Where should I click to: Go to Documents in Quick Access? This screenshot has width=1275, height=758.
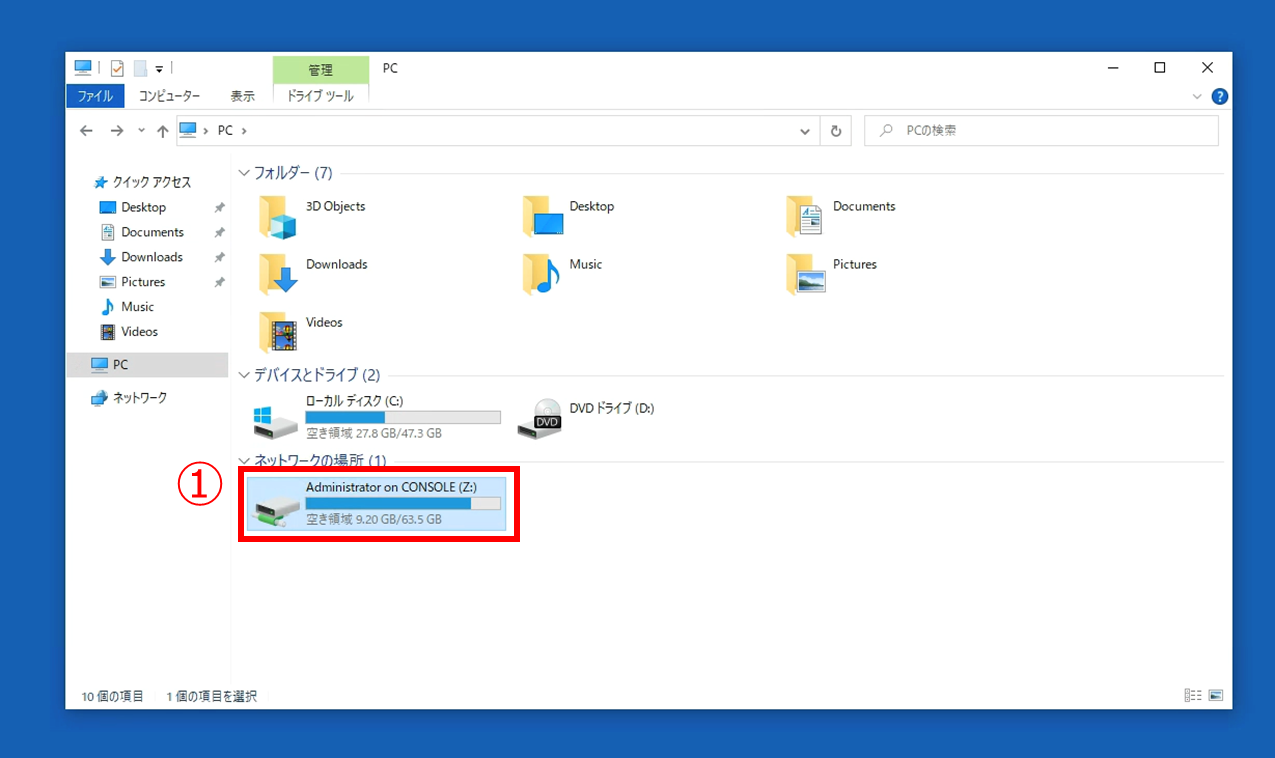[x=152, y=232]
